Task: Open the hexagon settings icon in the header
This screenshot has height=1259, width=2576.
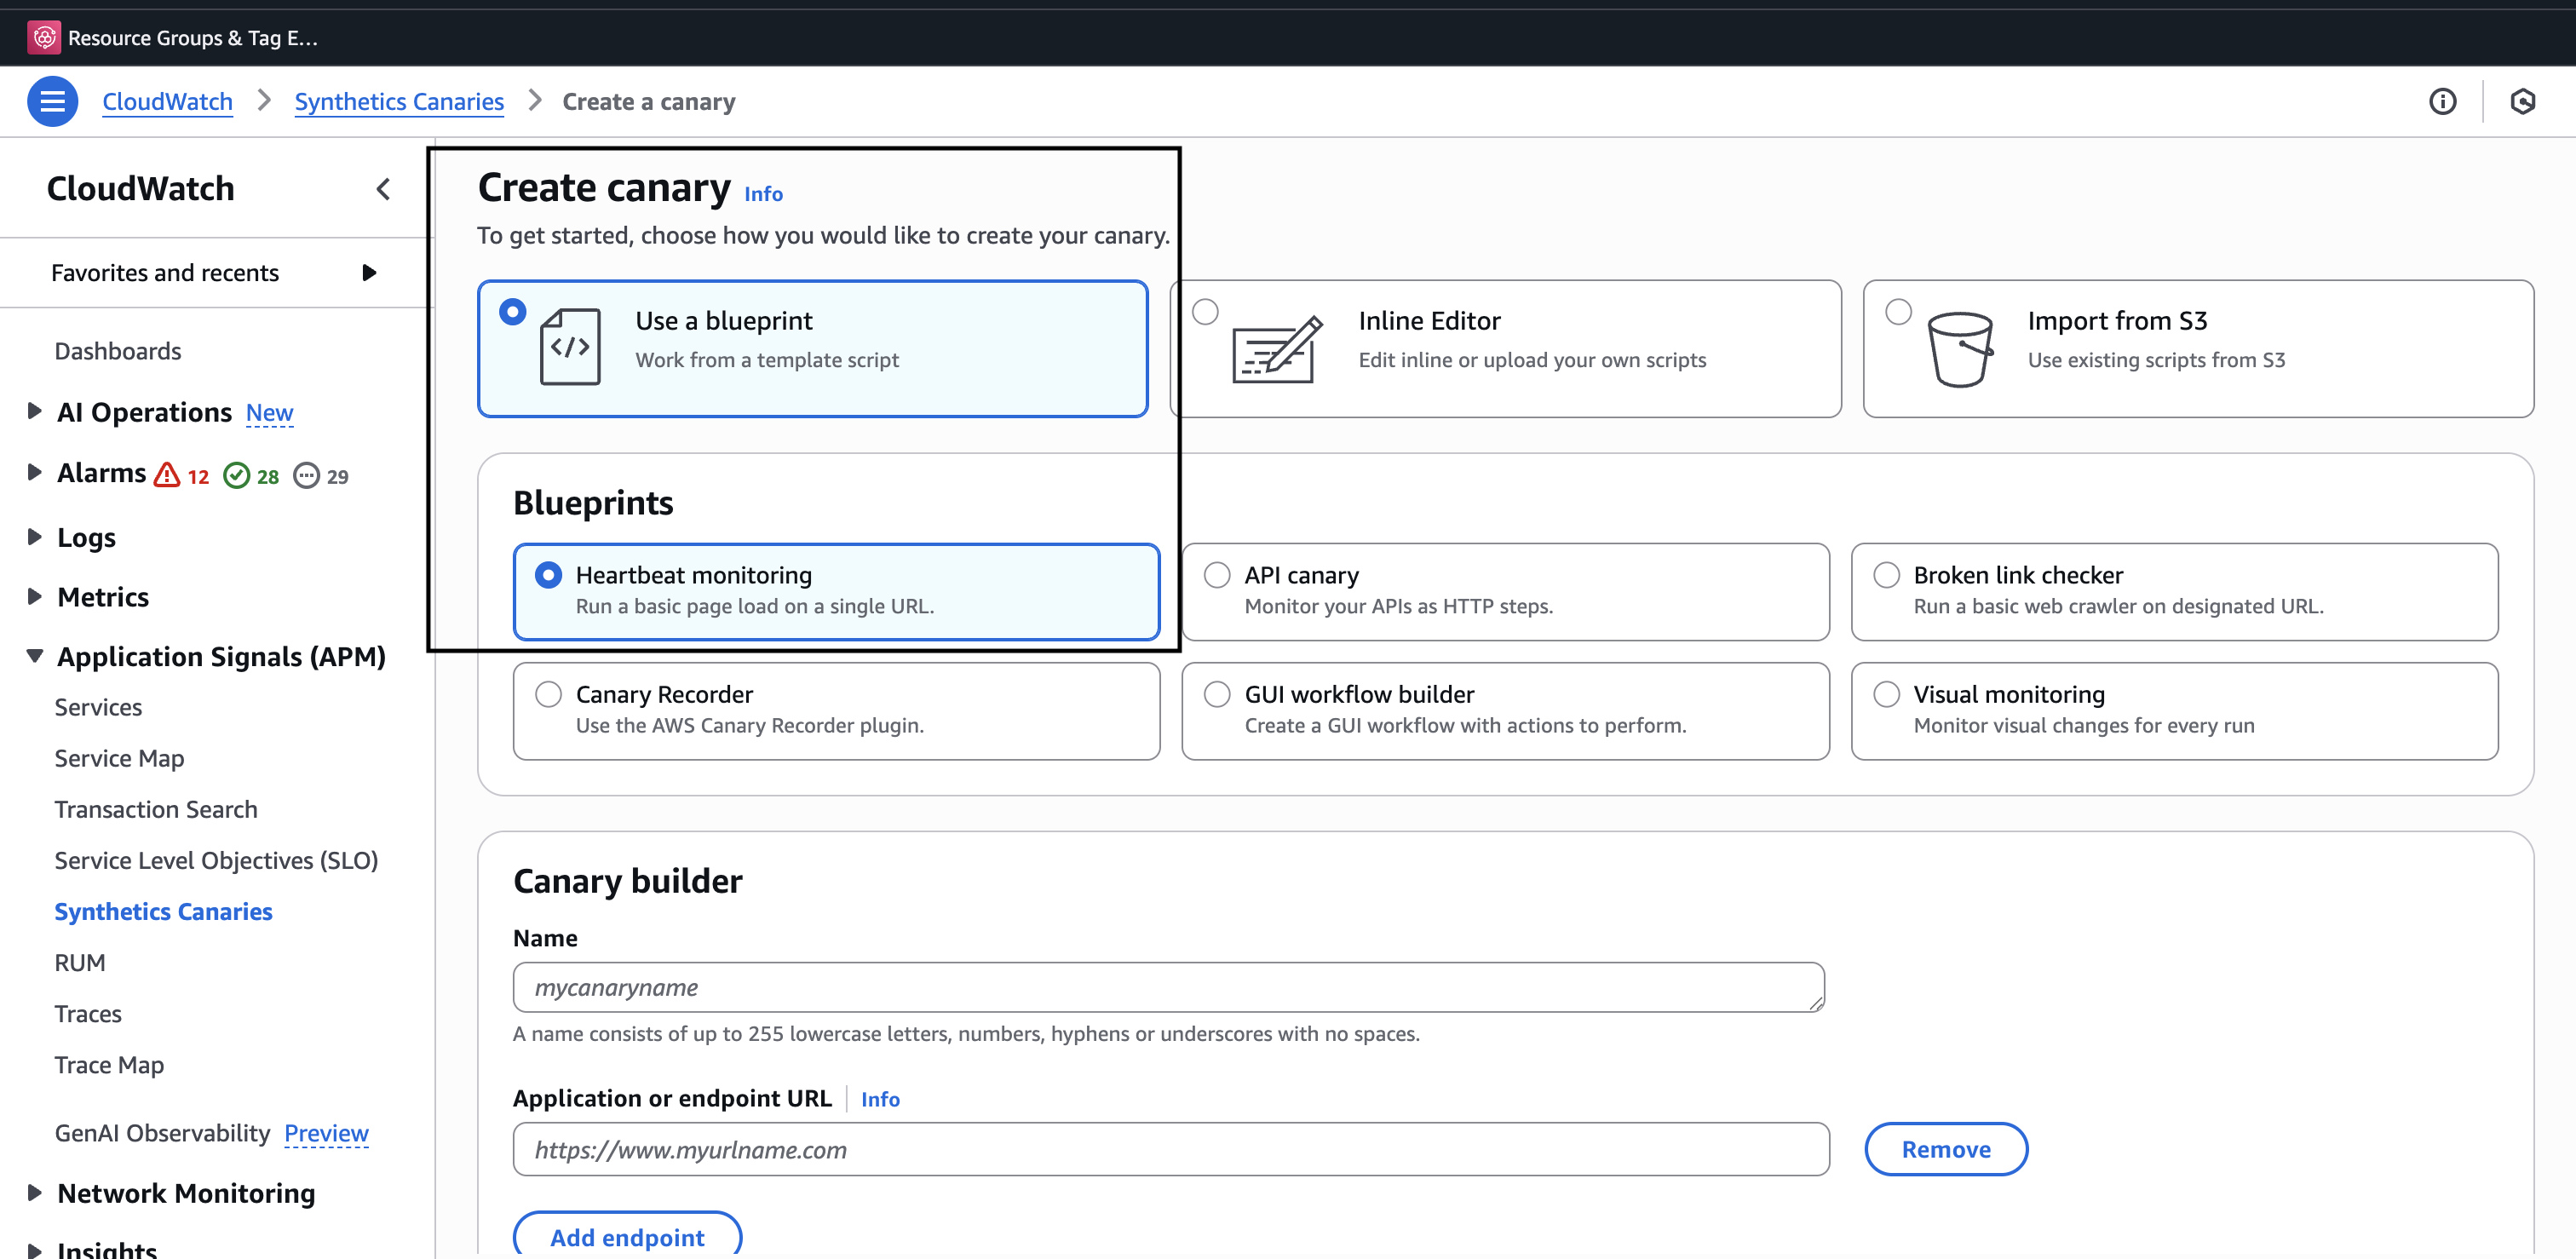Action: point(2522,101)
